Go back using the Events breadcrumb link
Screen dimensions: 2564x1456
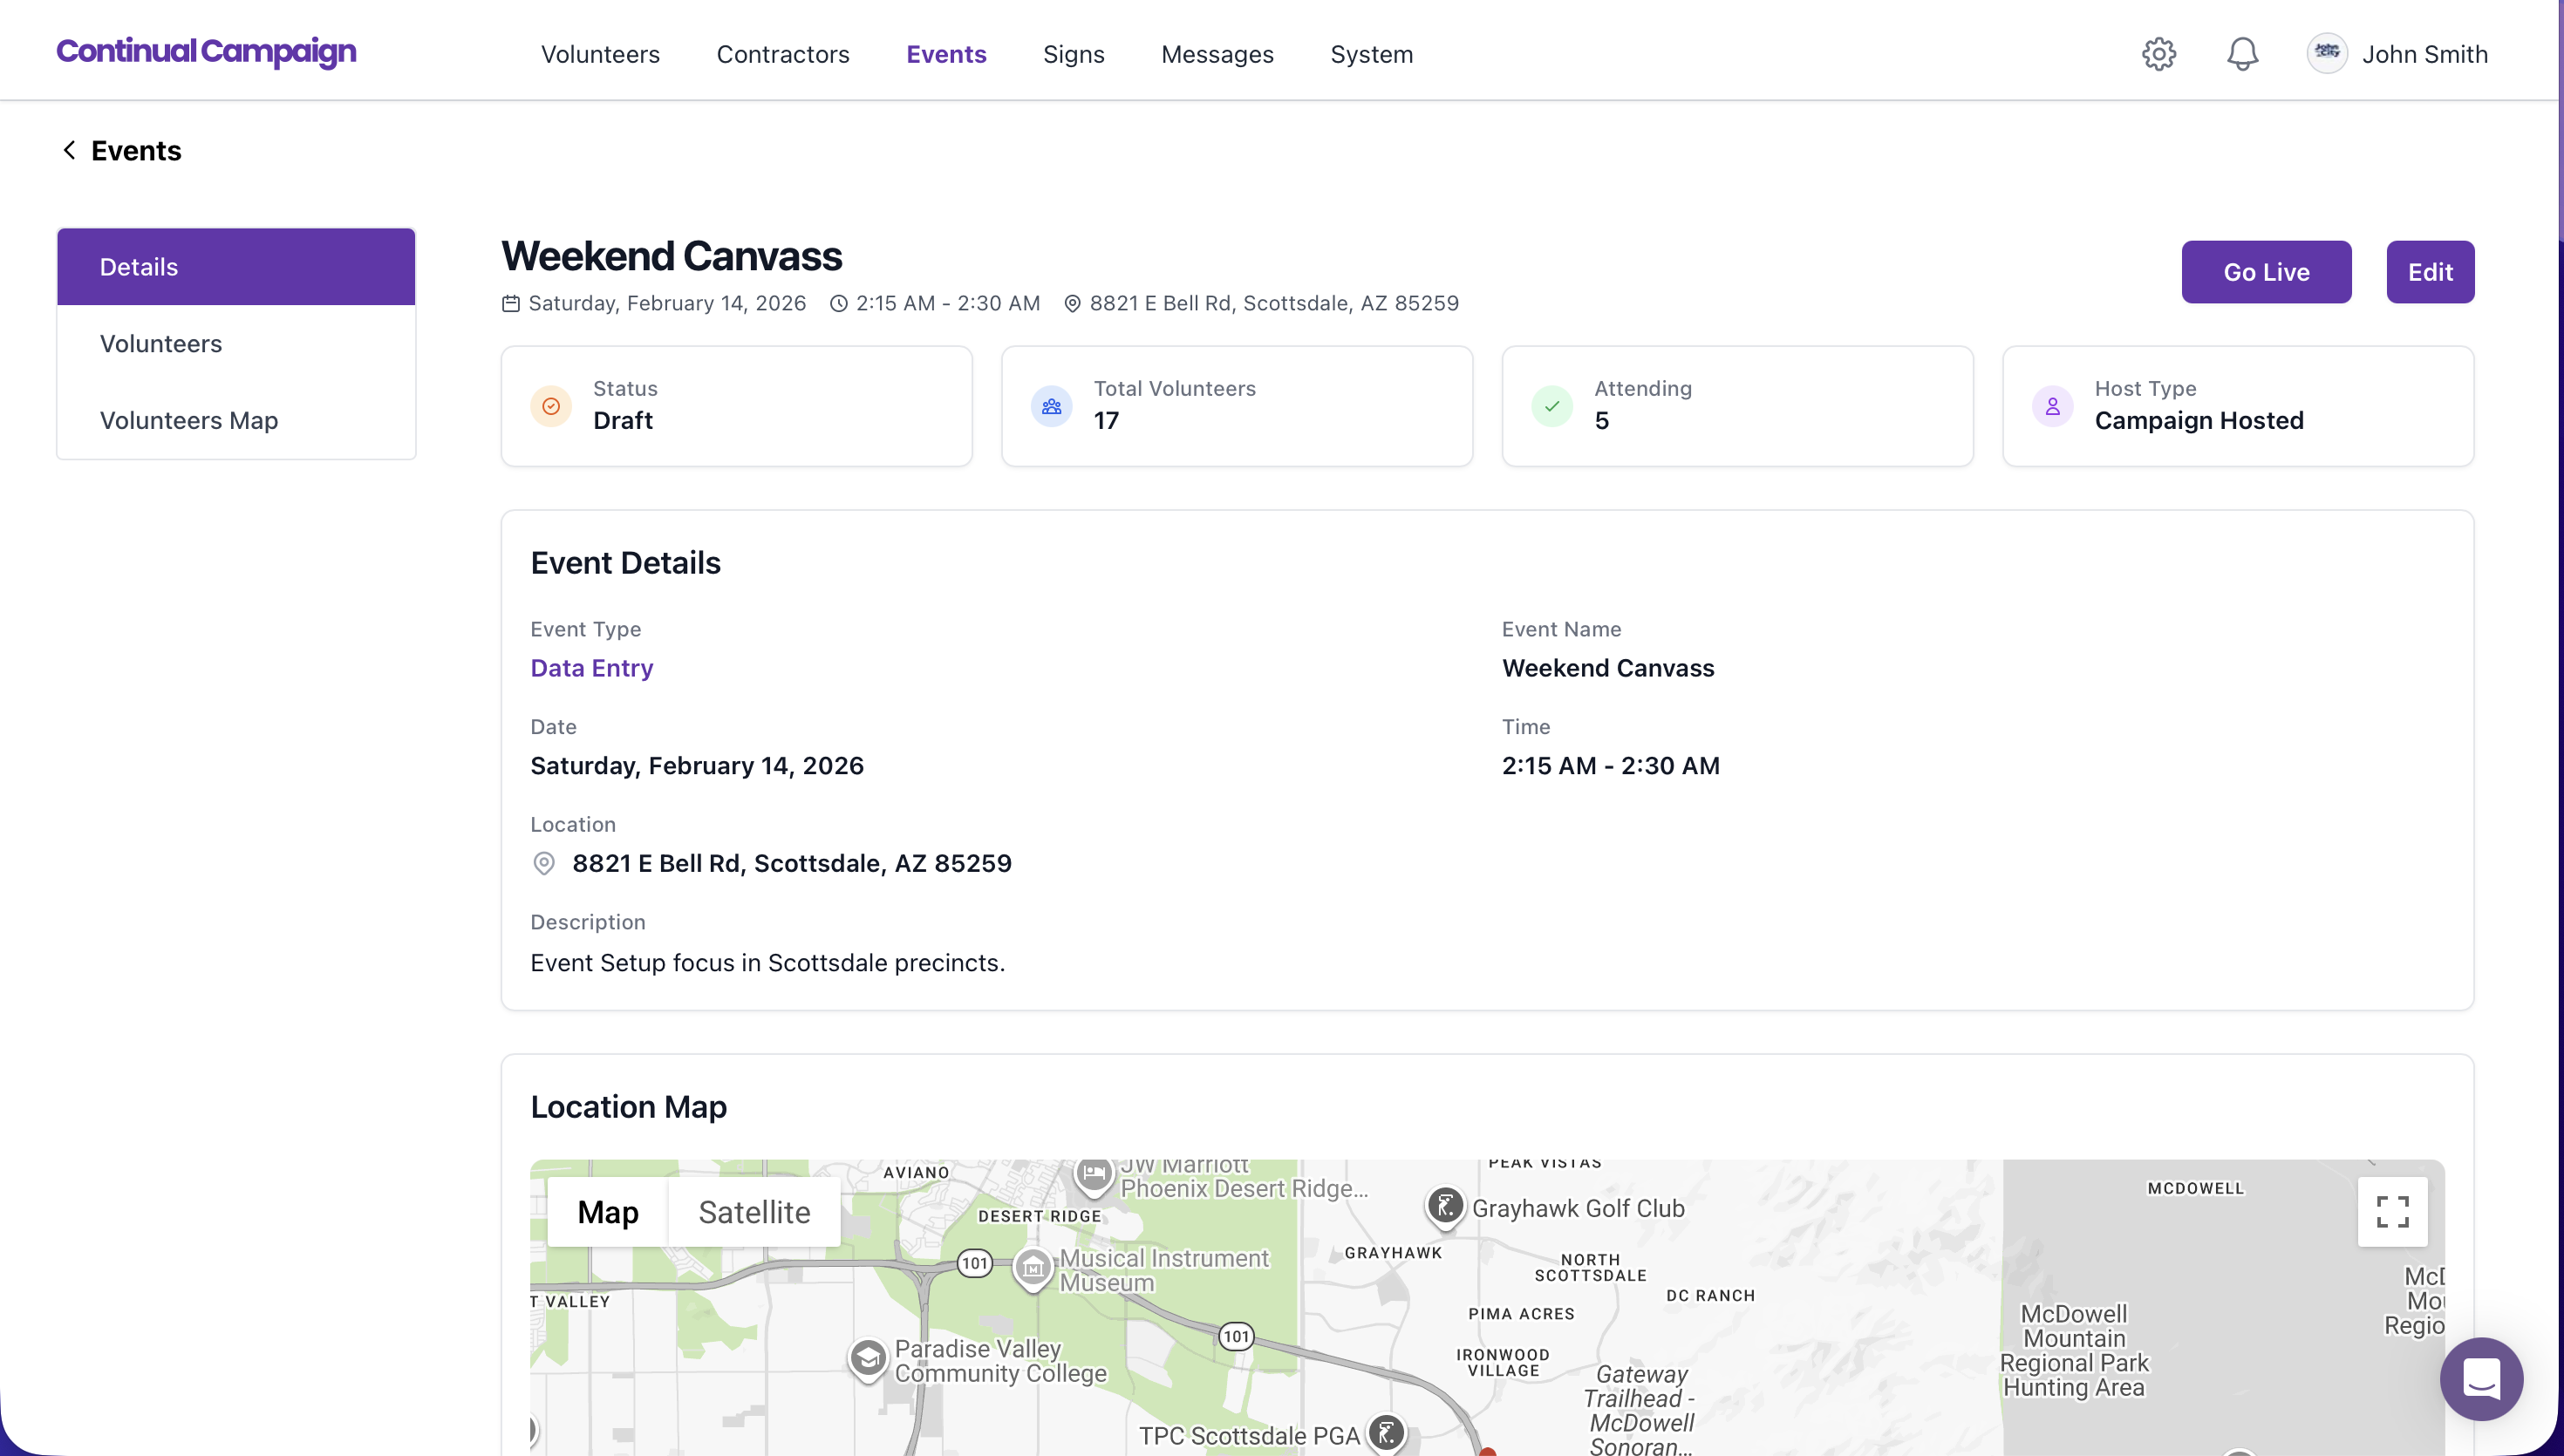point(120,150)
